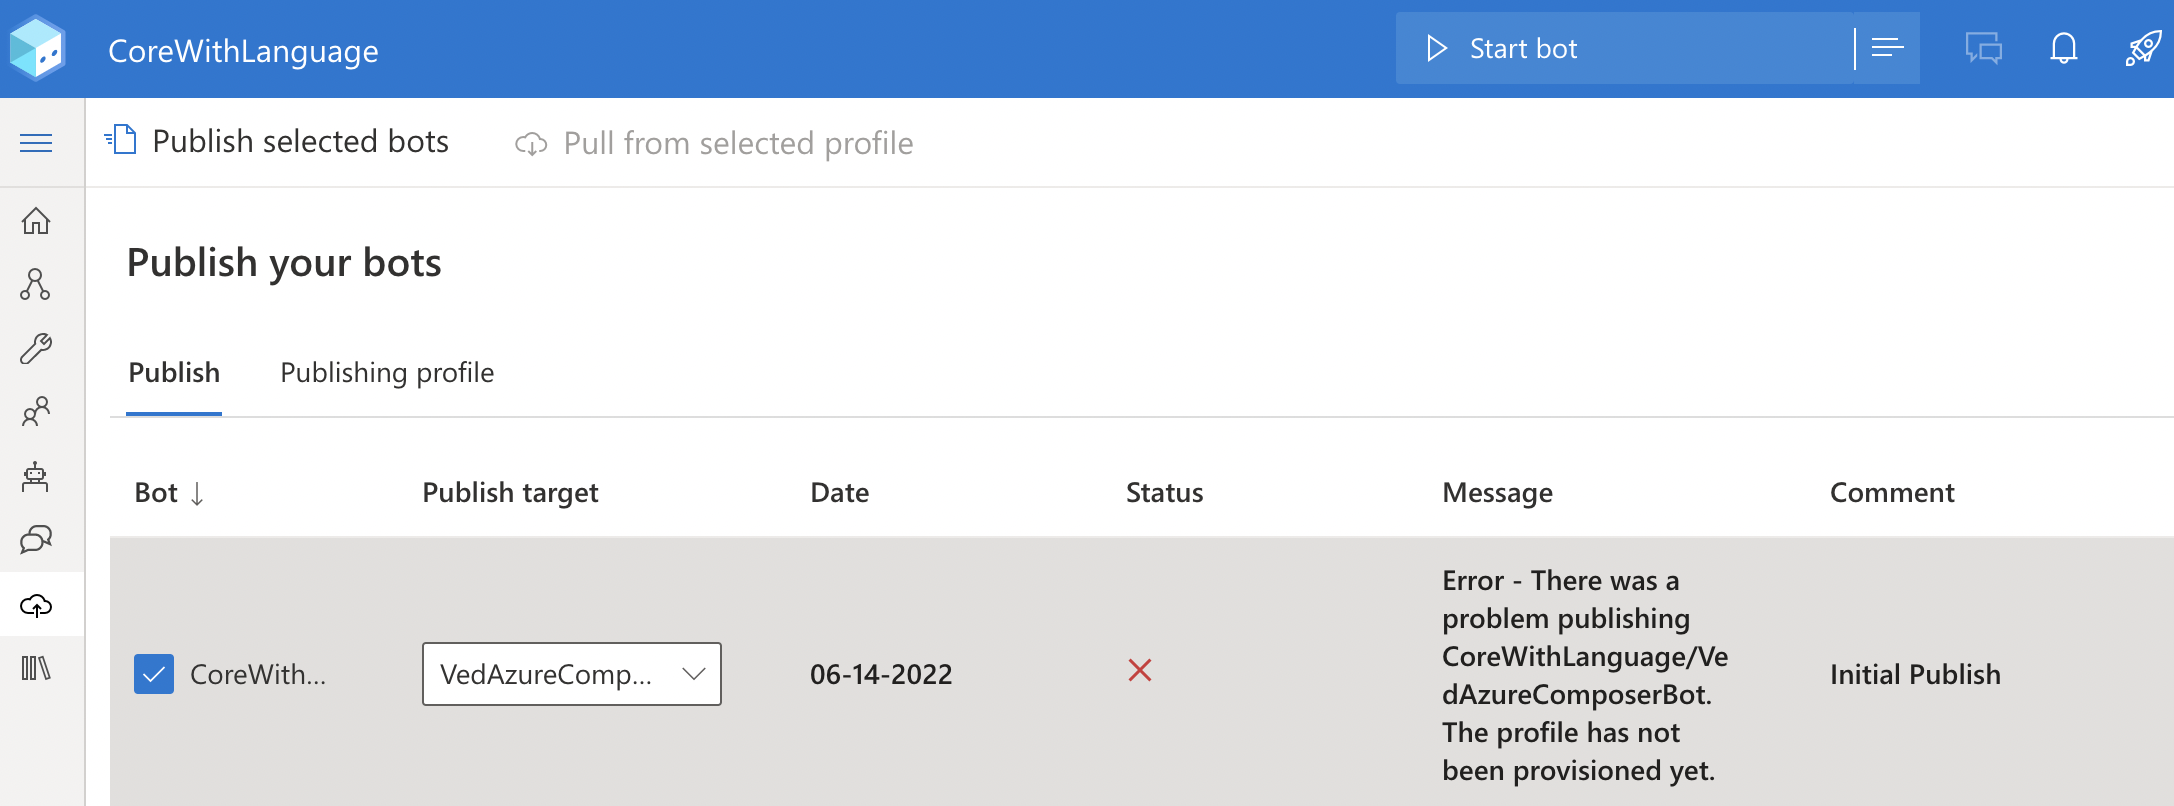Open the notifications bell

pos(2063,48)
